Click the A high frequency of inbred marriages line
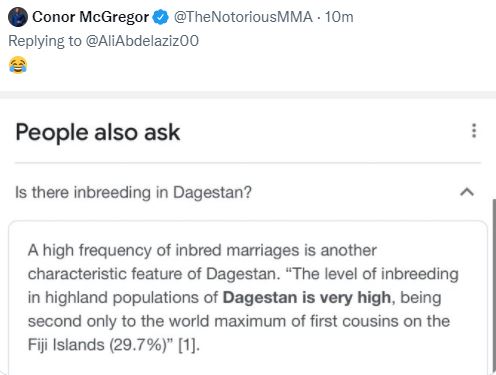Viewport: 496px width, 375px height. point(202,250)
